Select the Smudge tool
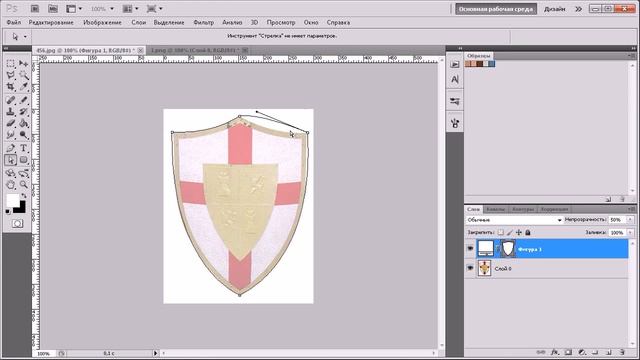Screen dimensions: 640x360 (11, 135)
